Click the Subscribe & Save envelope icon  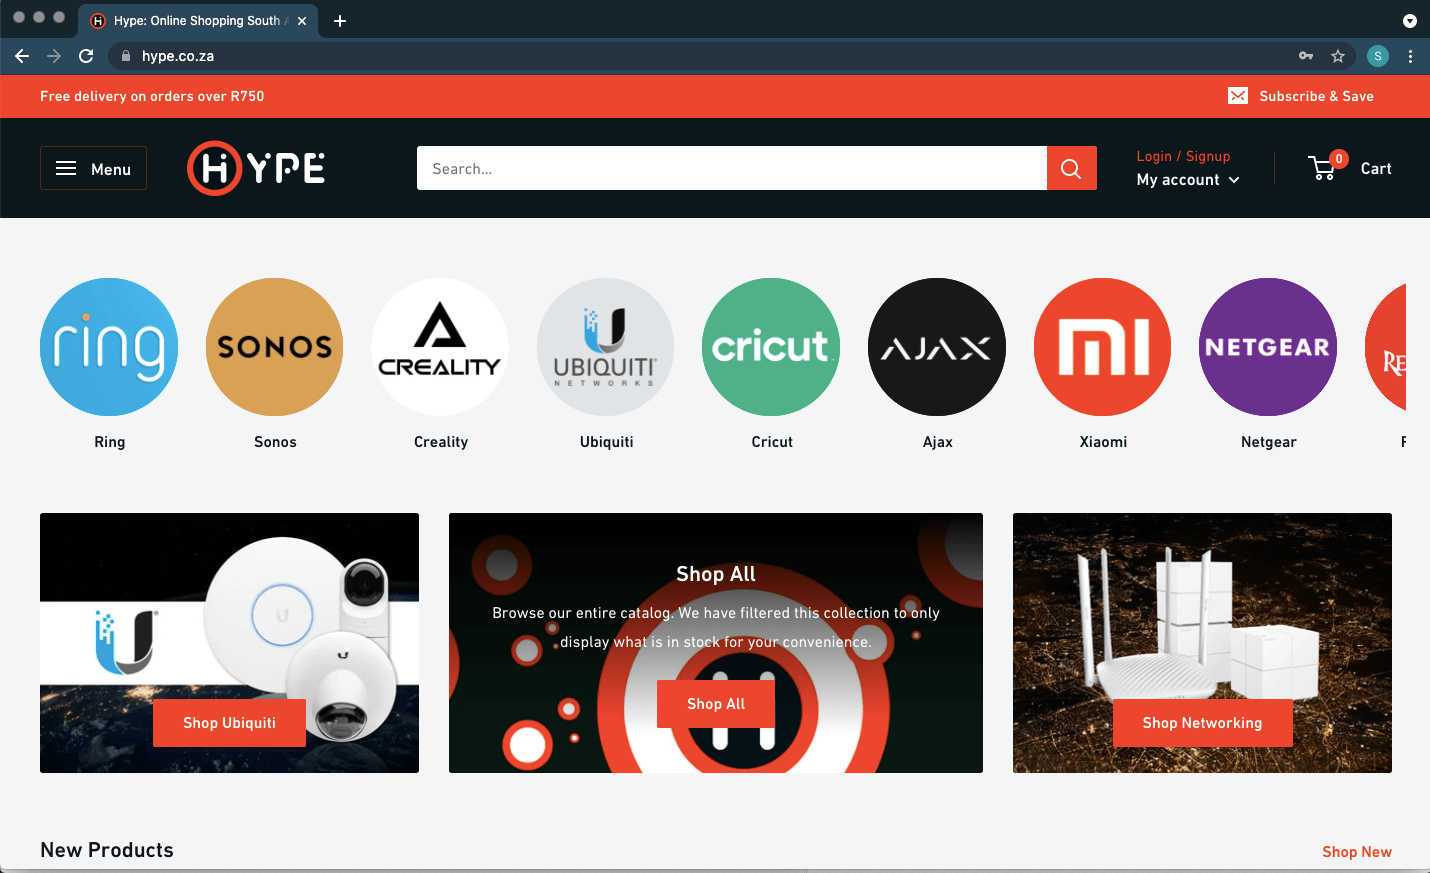pyautogui.click(x=1238, y=96)
